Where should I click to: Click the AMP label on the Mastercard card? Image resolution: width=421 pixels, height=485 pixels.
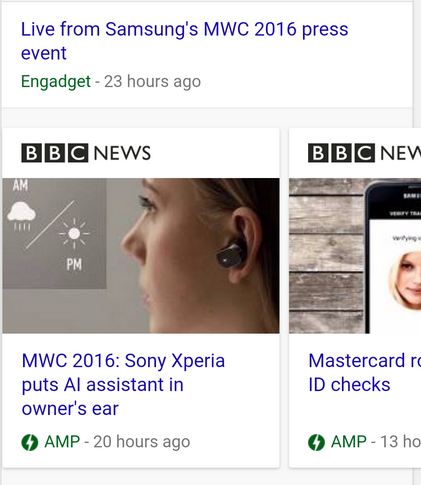(x=349, y=442)
